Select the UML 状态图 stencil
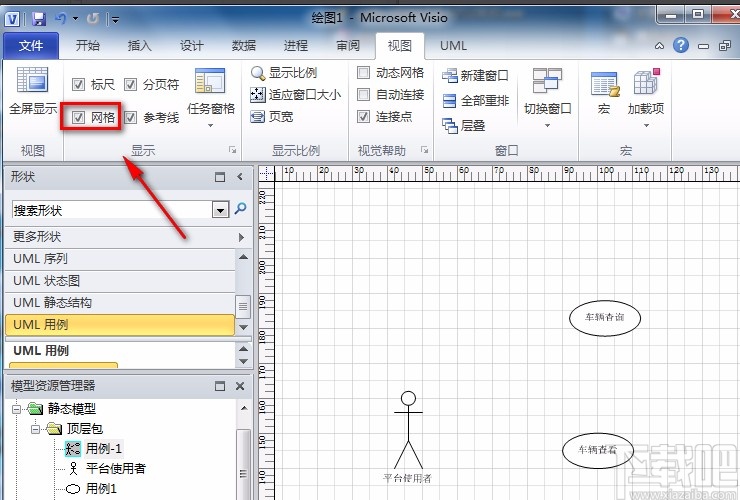This screenshot has width=740, height=500. tap(120, 281)
